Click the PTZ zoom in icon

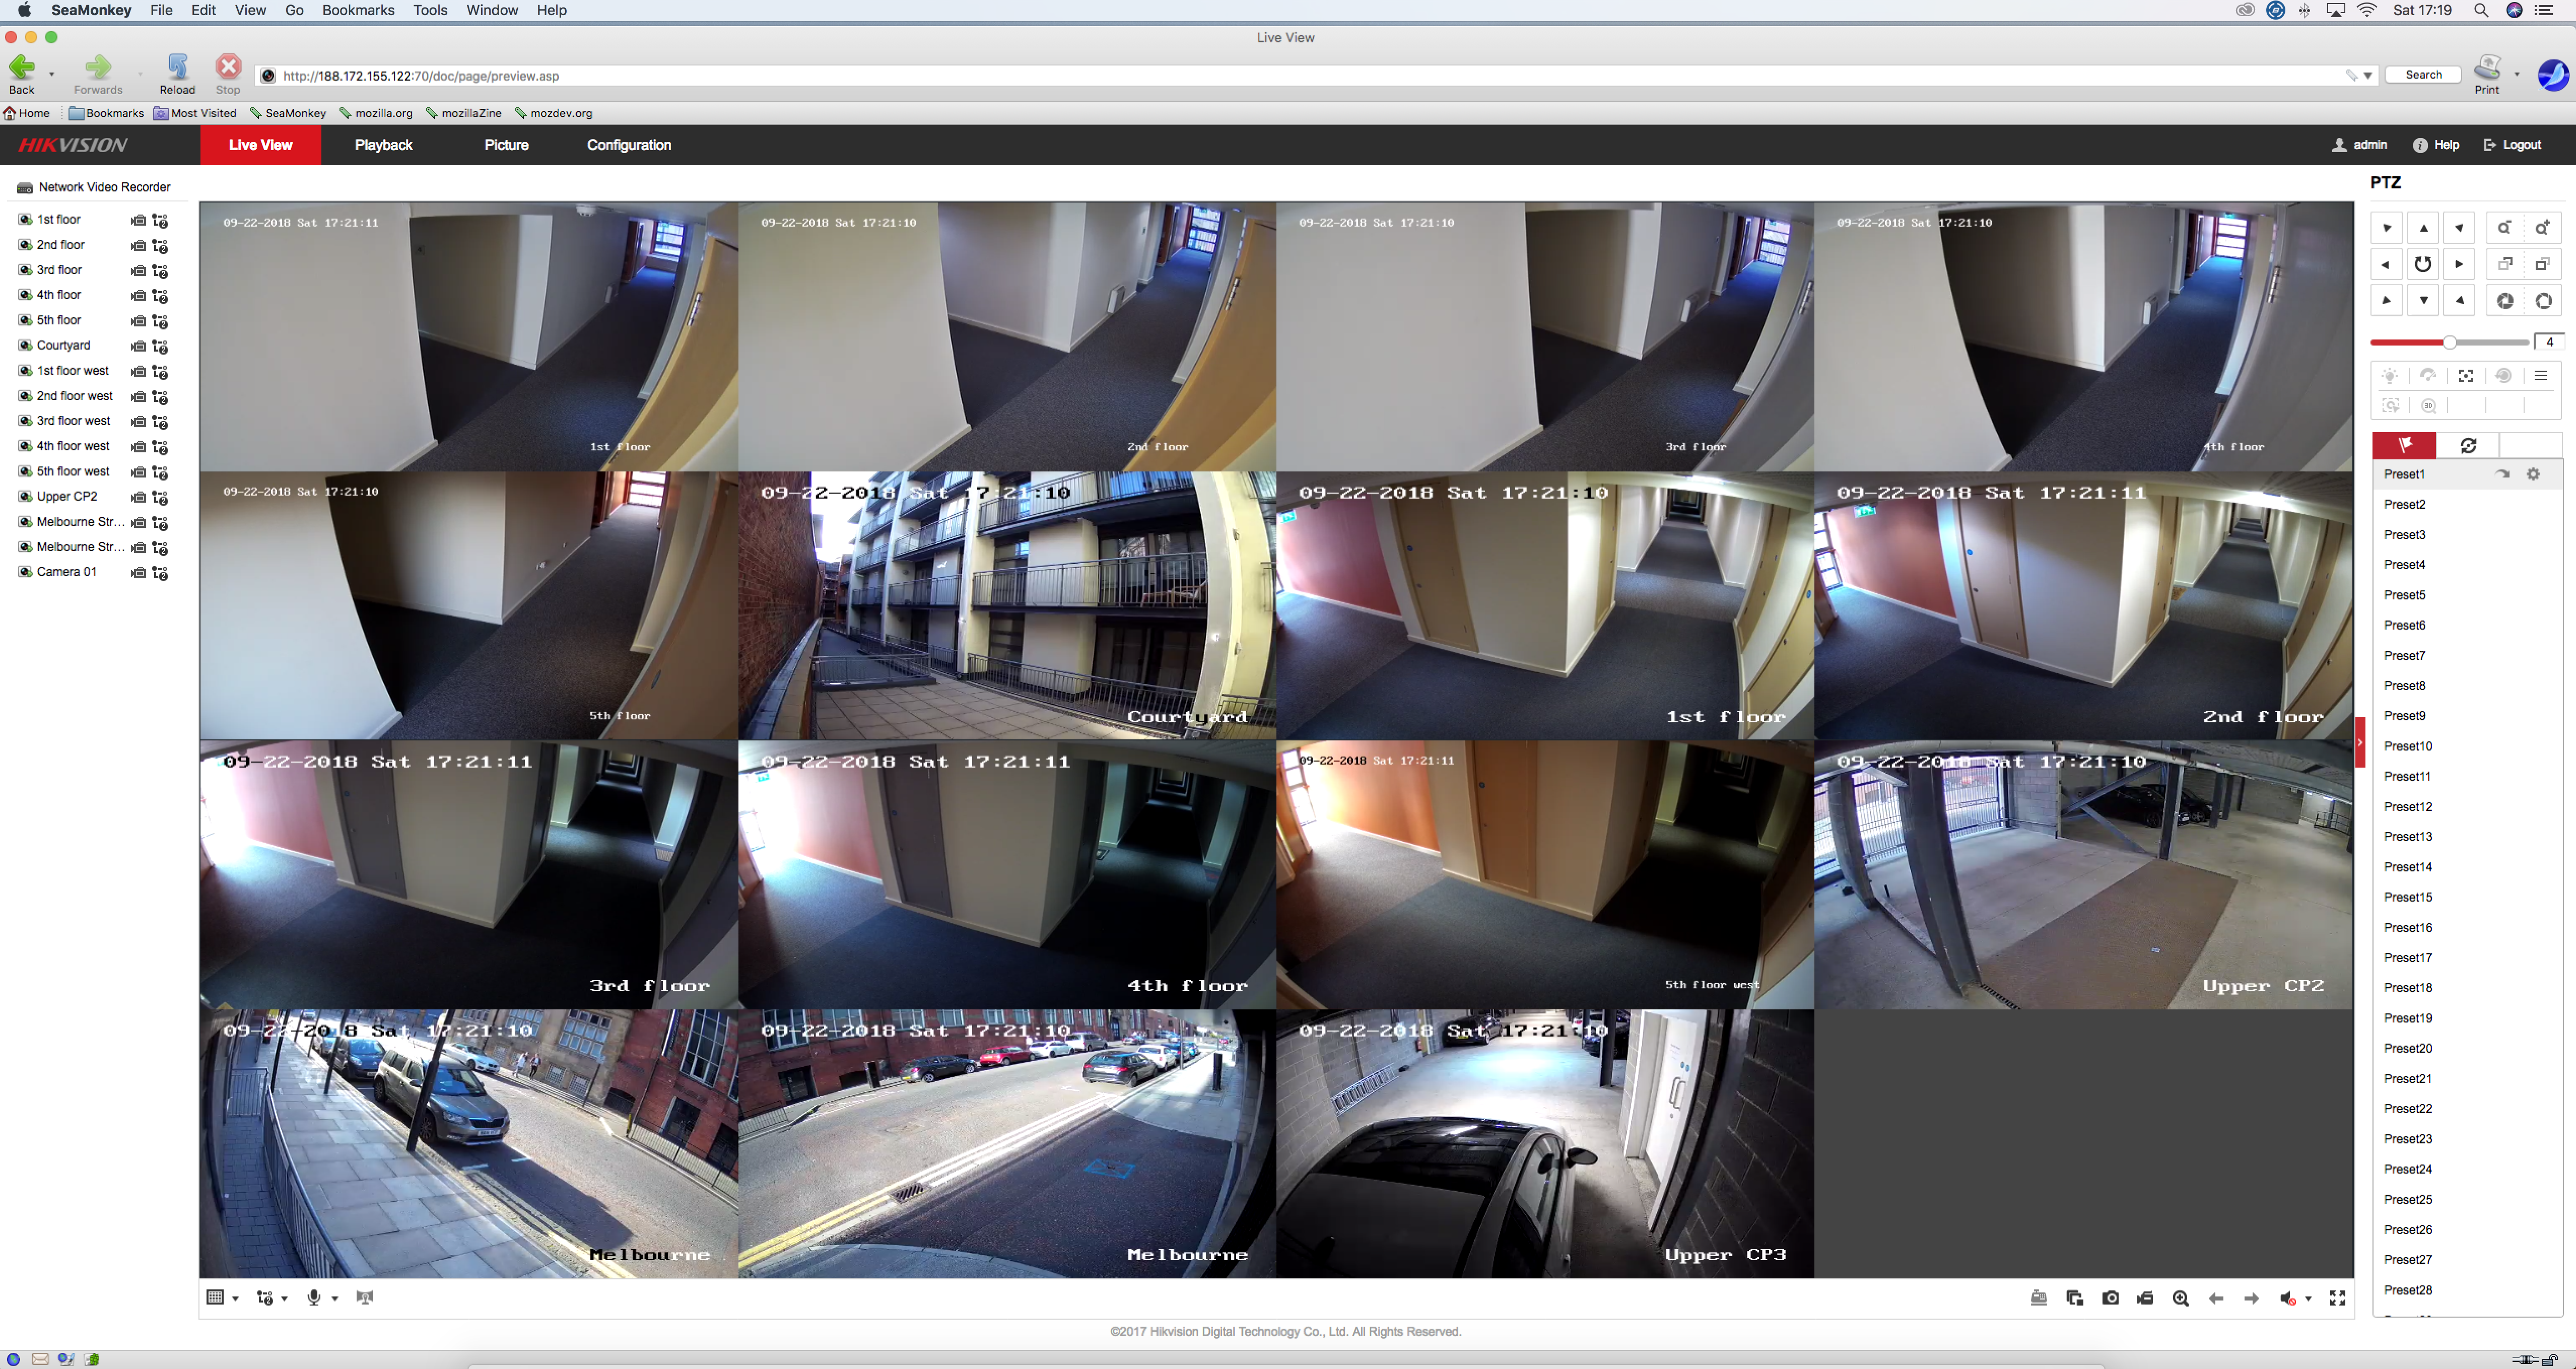(x=2541, y=228)
